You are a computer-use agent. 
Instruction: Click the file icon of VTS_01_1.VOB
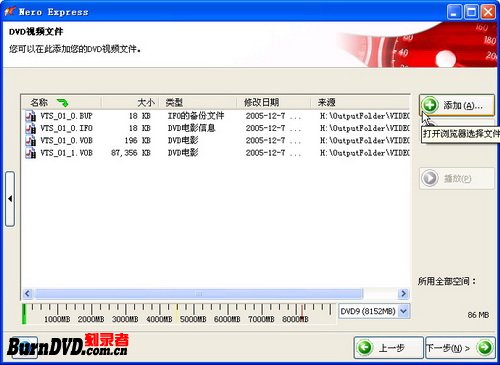31,153
